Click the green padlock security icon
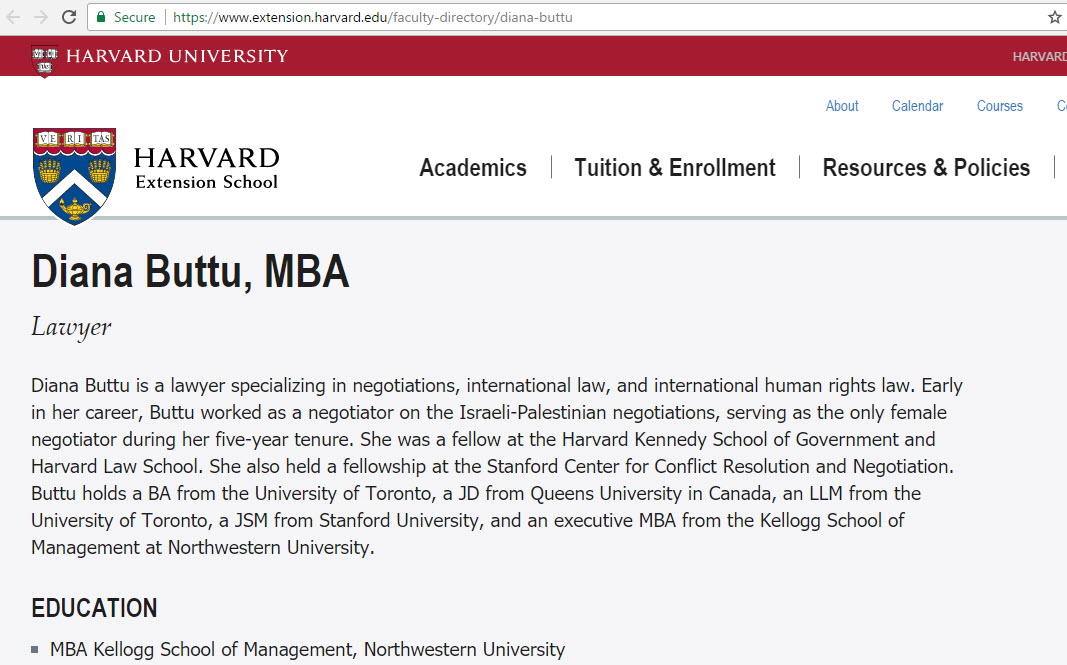The image size is (1067, 665). pos(101,17)
